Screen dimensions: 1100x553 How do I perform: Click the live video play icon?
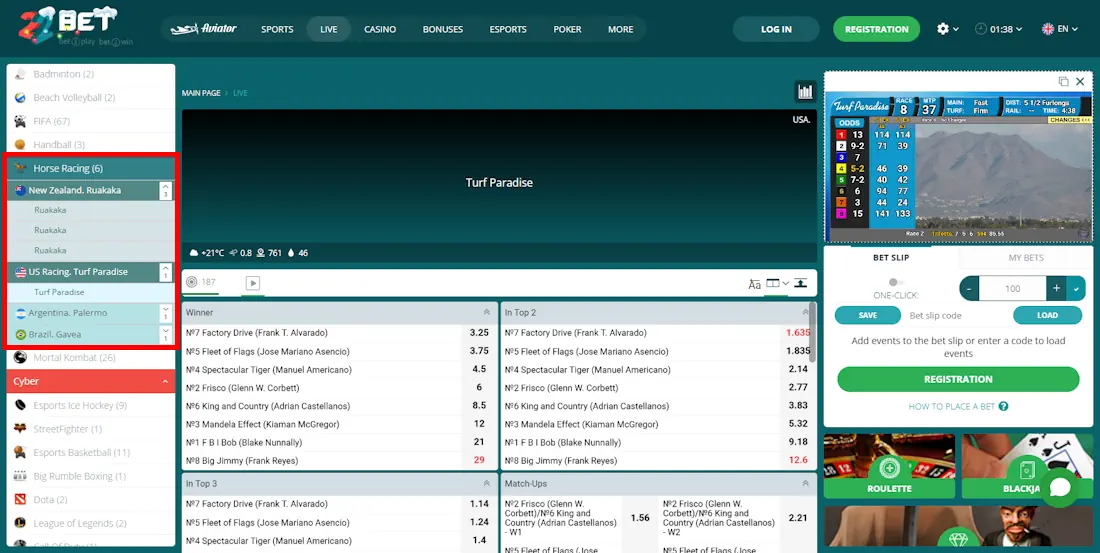pyautogui.click(x=253, y=283)
